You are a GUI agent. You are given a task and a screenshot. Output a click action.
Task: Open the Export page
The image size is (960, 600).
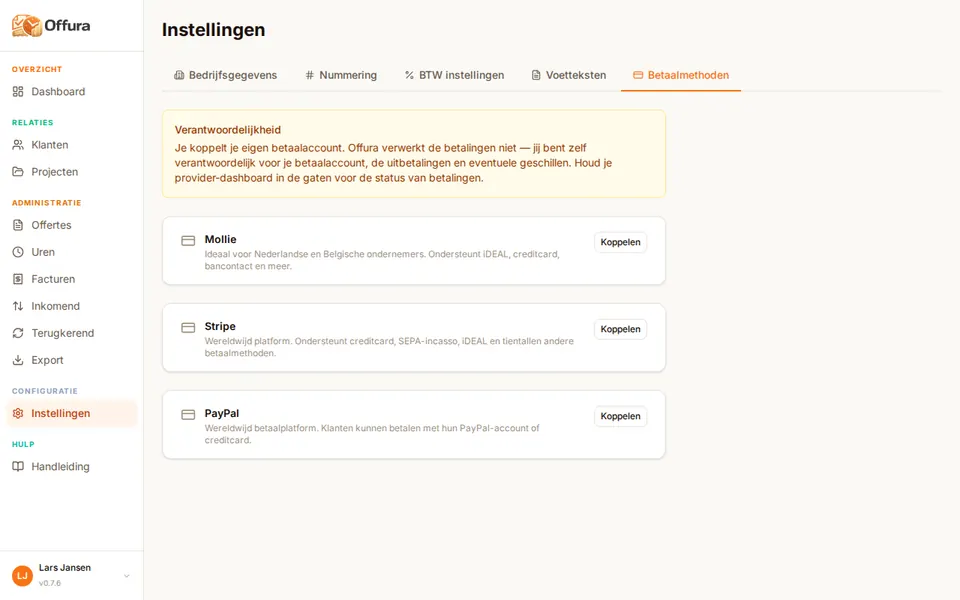coord(72,360)
